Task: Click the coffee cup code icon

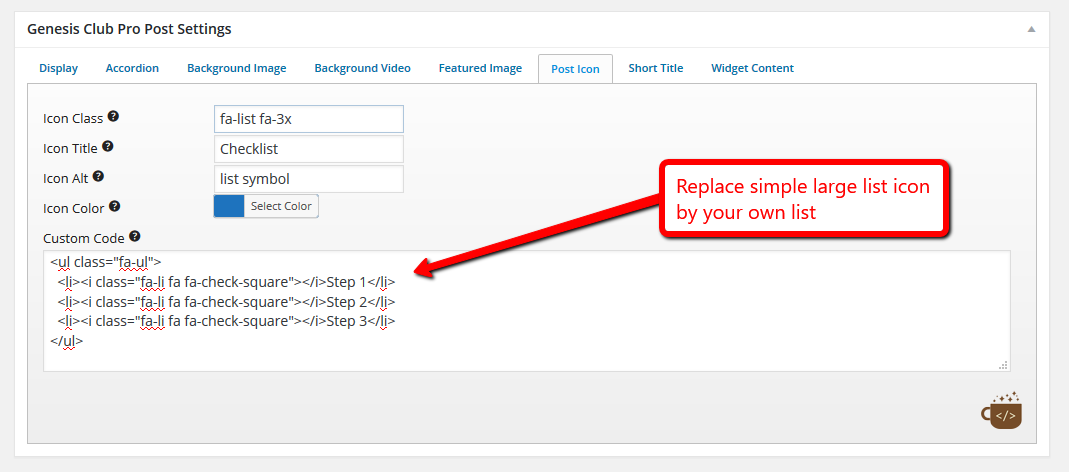Action: (x=1002, y=410)
